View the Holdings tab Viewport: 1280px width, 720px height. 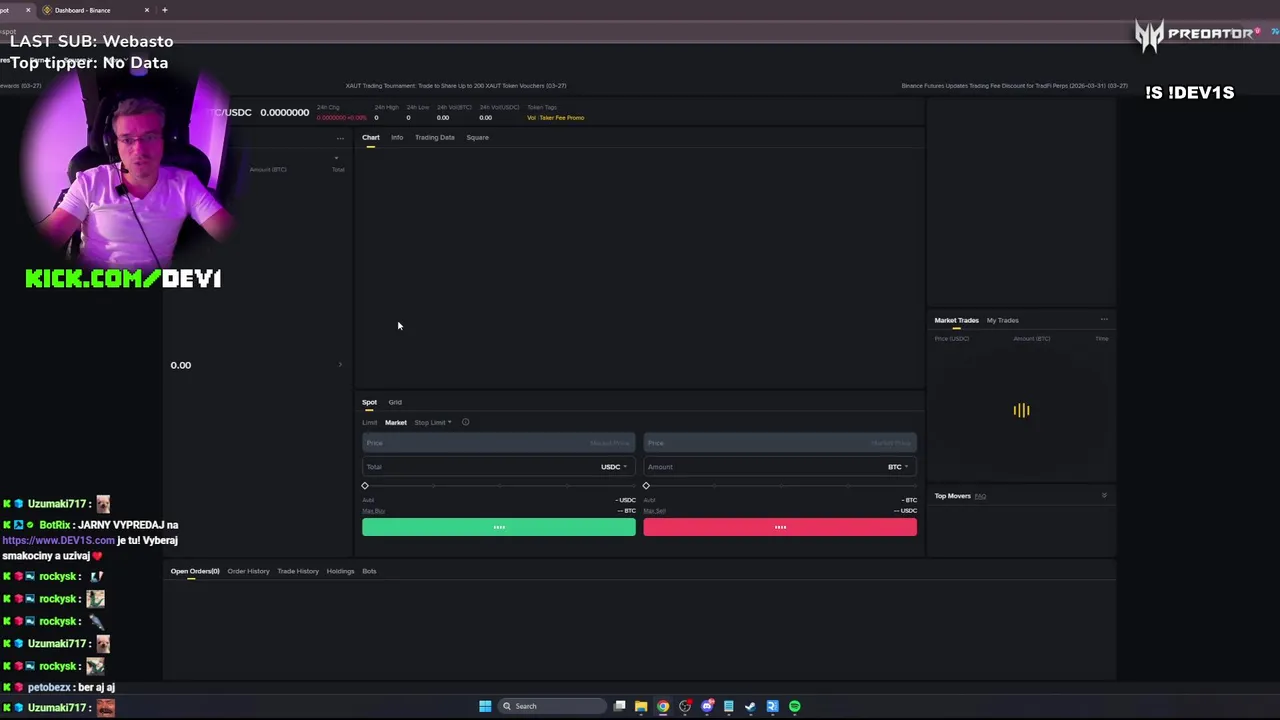pos(340,571)
